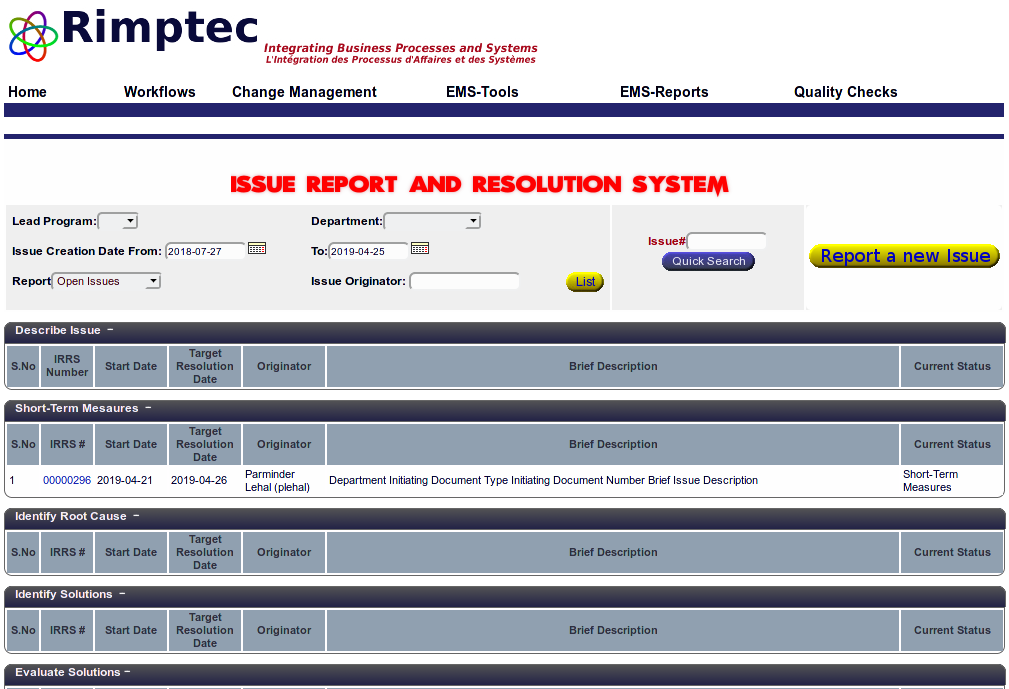The image size is (1009, 689).
Task: Open calendar picker for To date
Action: 420,248
